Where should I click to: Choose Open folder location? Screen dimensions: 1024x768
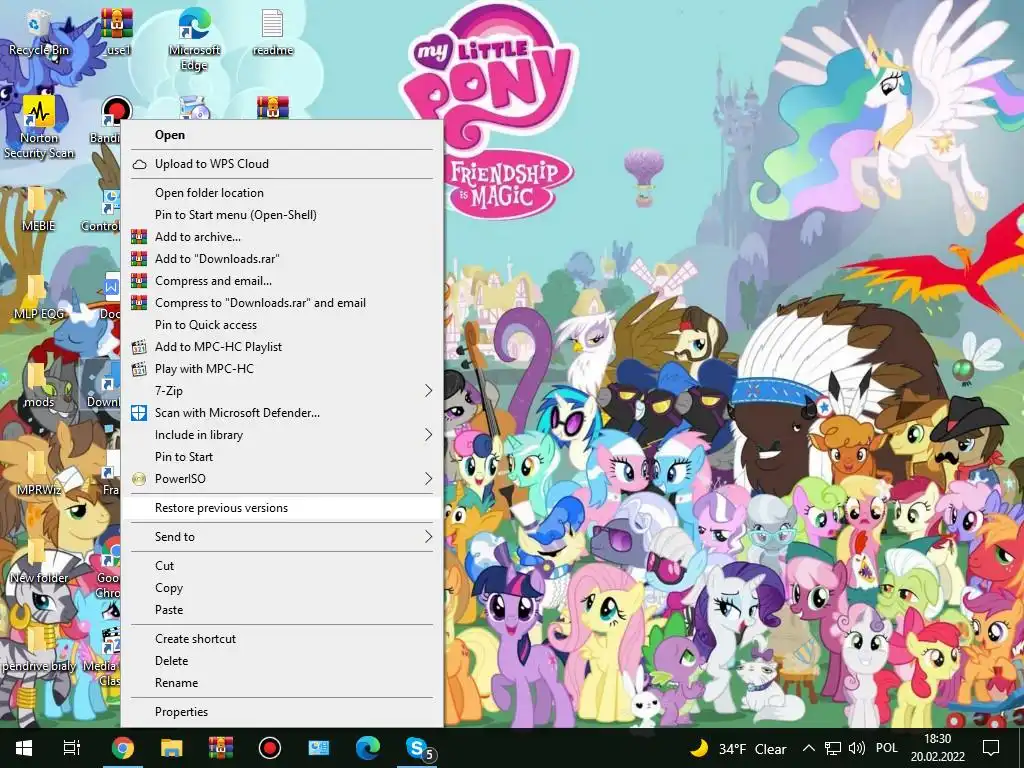pyautogui.click(x=282, y=193)
